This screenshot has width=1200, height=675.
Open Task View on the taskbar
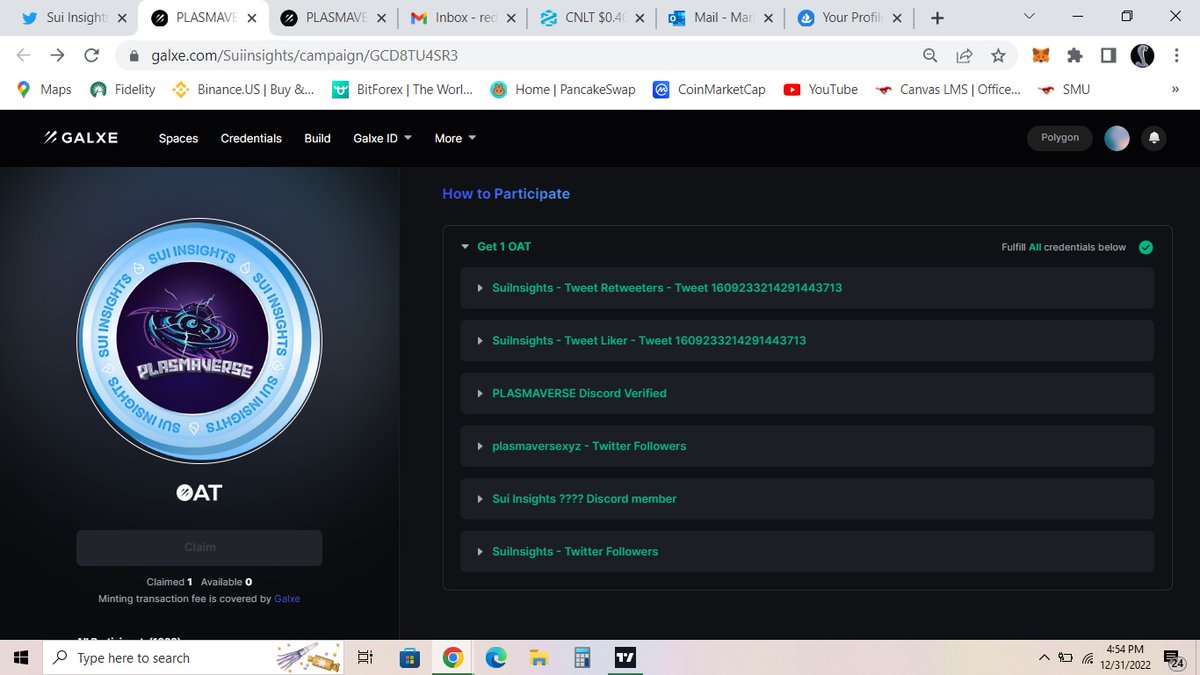click(x=365, y=657)
